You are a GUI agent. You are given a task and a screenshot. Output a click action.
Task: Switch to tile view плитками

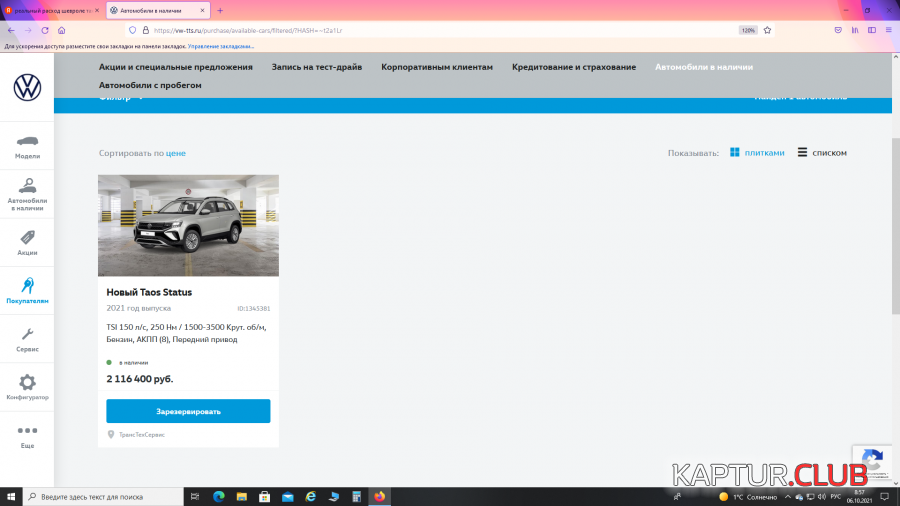757,153
